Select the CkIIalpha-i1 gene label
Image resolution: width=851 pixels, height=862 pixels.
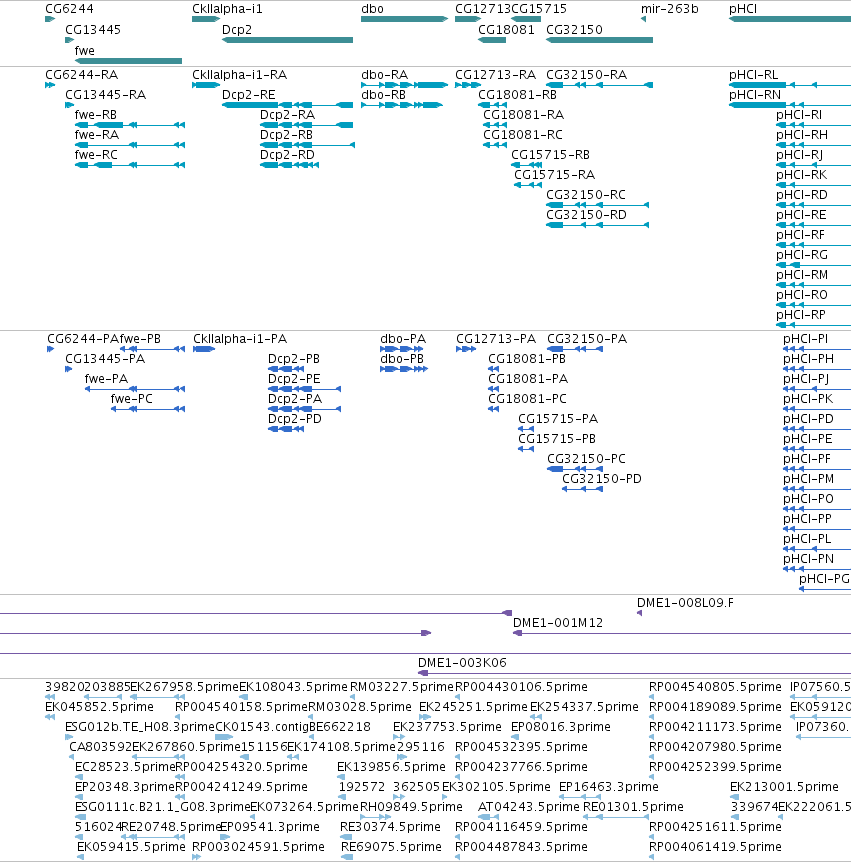point(227,9)
